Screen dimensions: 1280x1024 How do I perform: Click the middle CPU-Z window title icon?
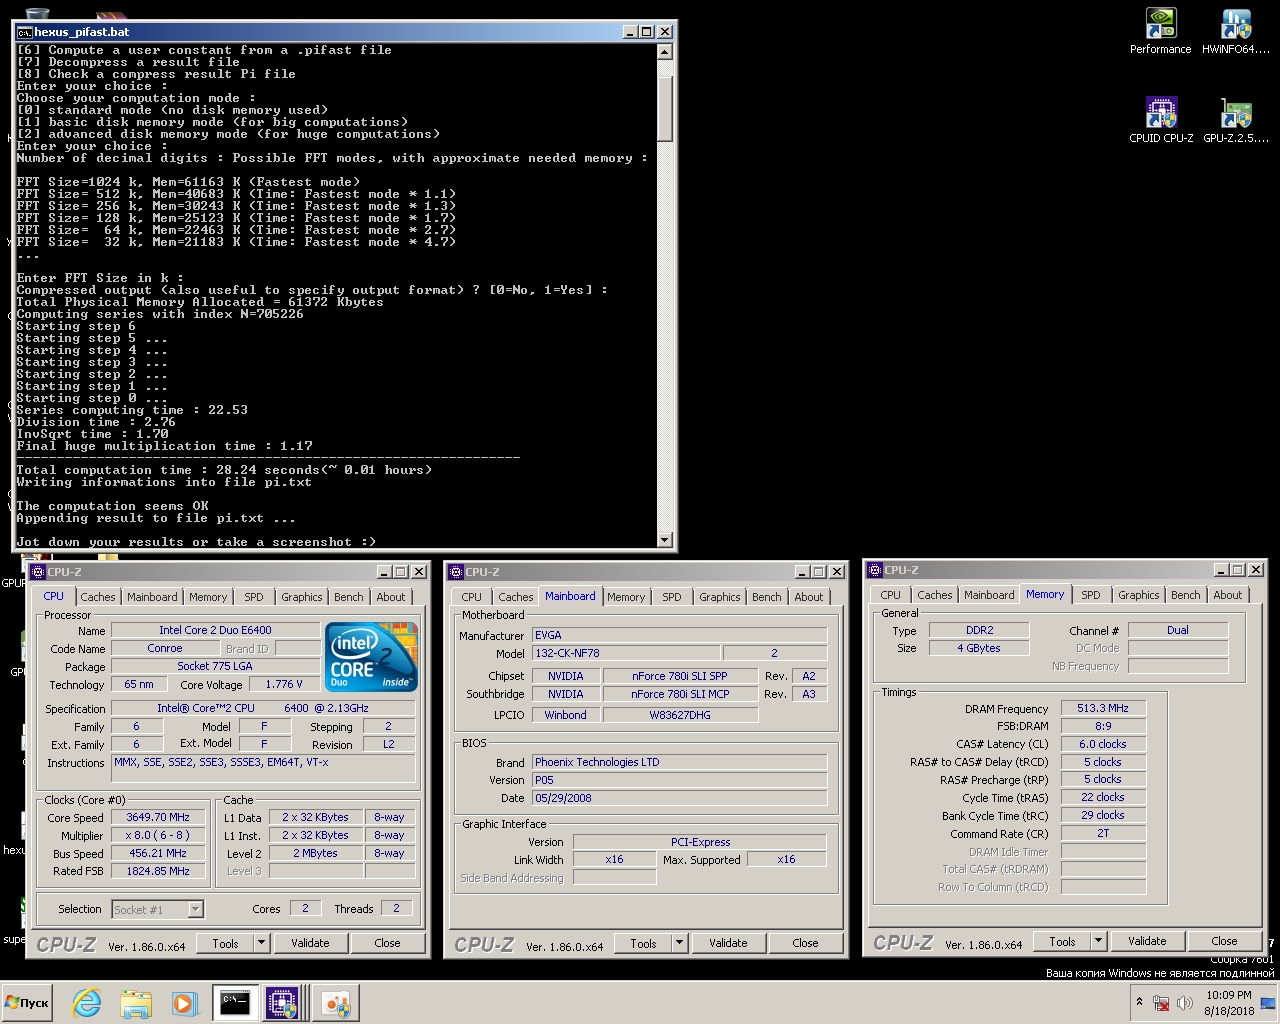click(x=456, y=572)
